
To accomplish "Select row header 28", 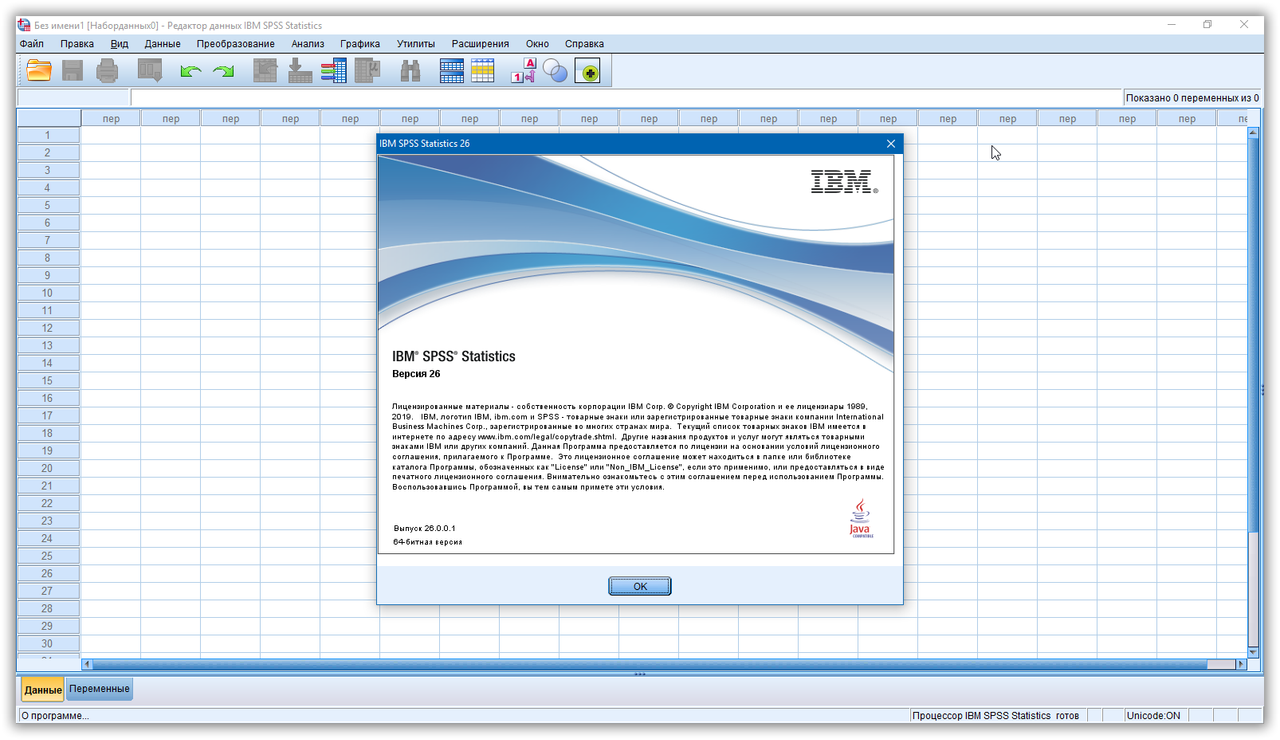I will [x=48, y=609].
